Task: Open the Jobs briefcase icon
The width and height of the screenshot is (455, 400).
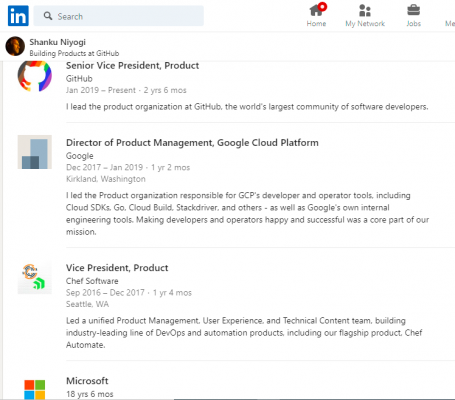Action: tap(413, 10)
